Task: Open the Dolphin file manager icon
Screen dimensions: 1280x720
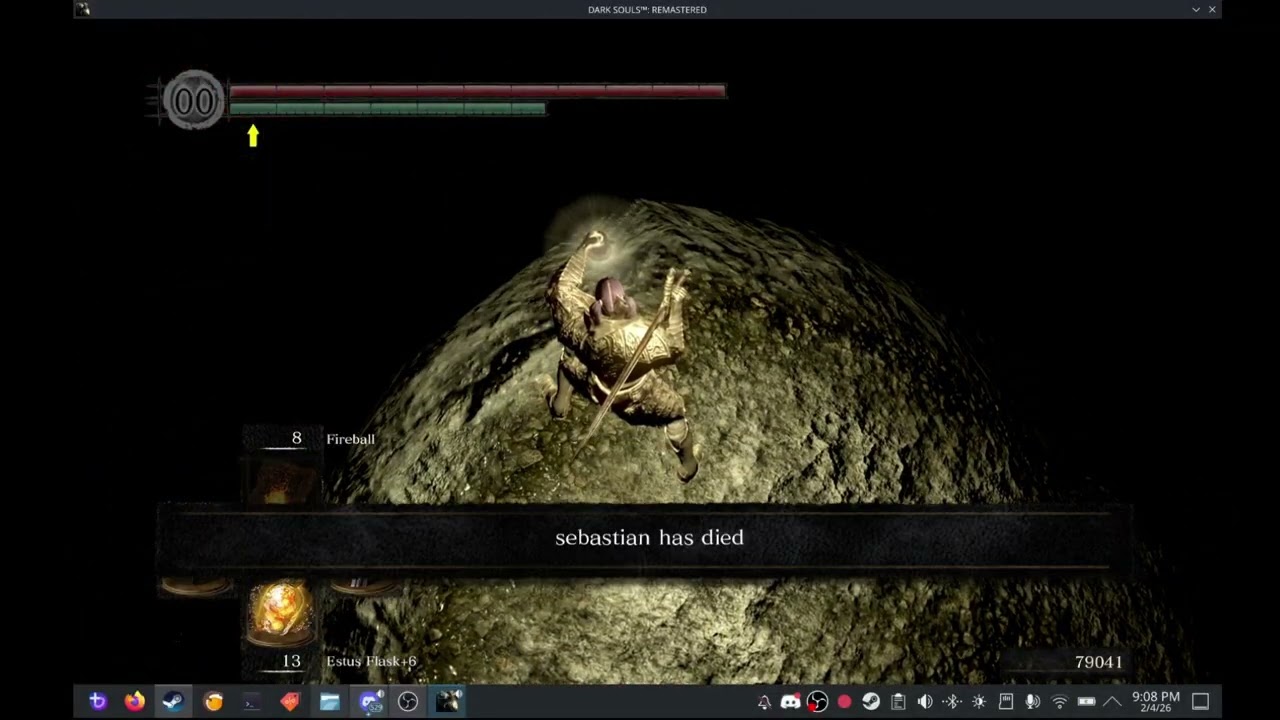Action: 329,702
